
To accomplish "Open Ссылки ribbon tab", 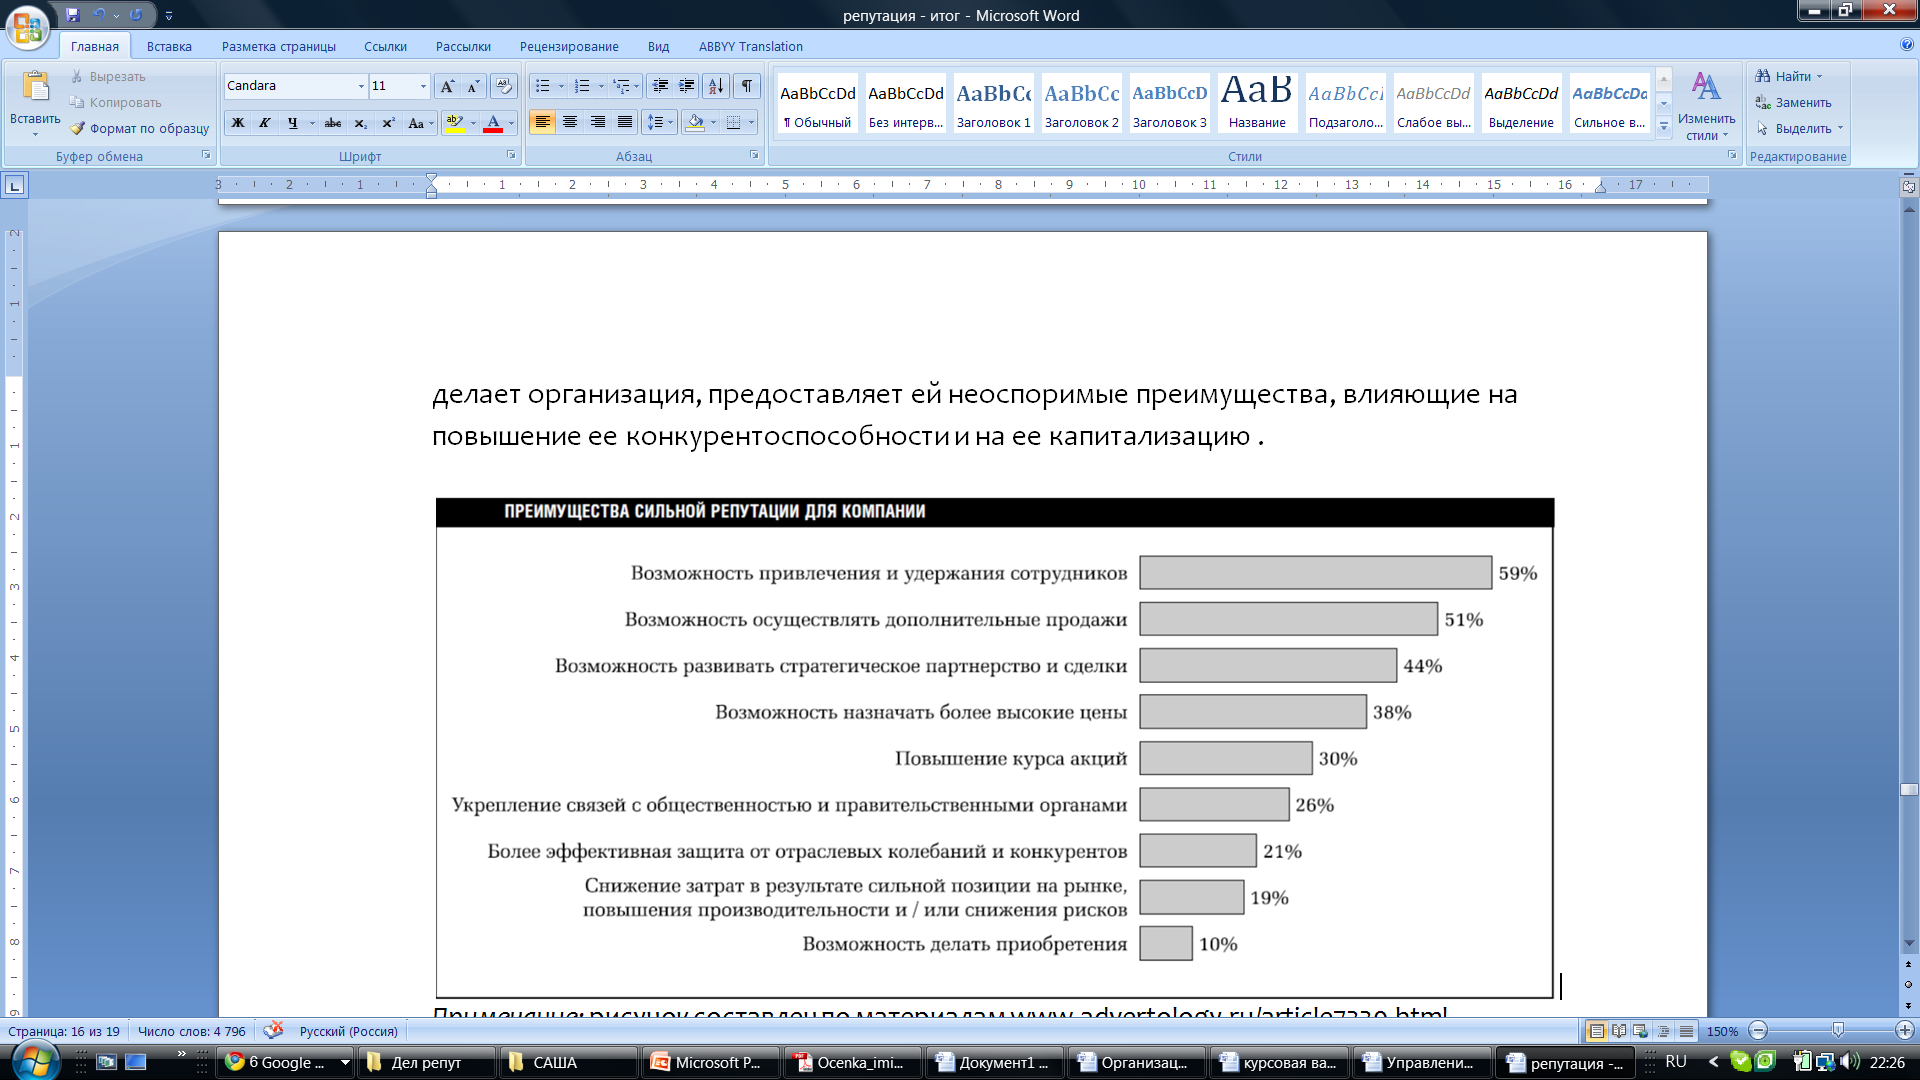I will (x=385, y=46).
